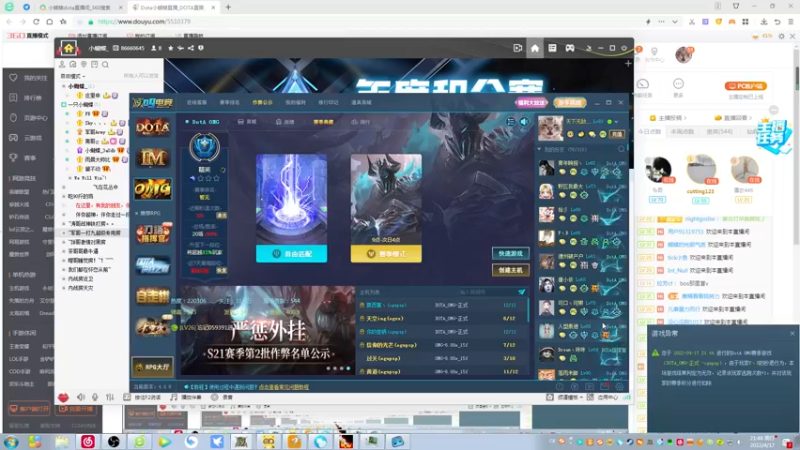Screen dimensions: 800x450
Task: Open 严惩外挂 announcement banner
Action: pyautogui.click(x=268, y=331)
